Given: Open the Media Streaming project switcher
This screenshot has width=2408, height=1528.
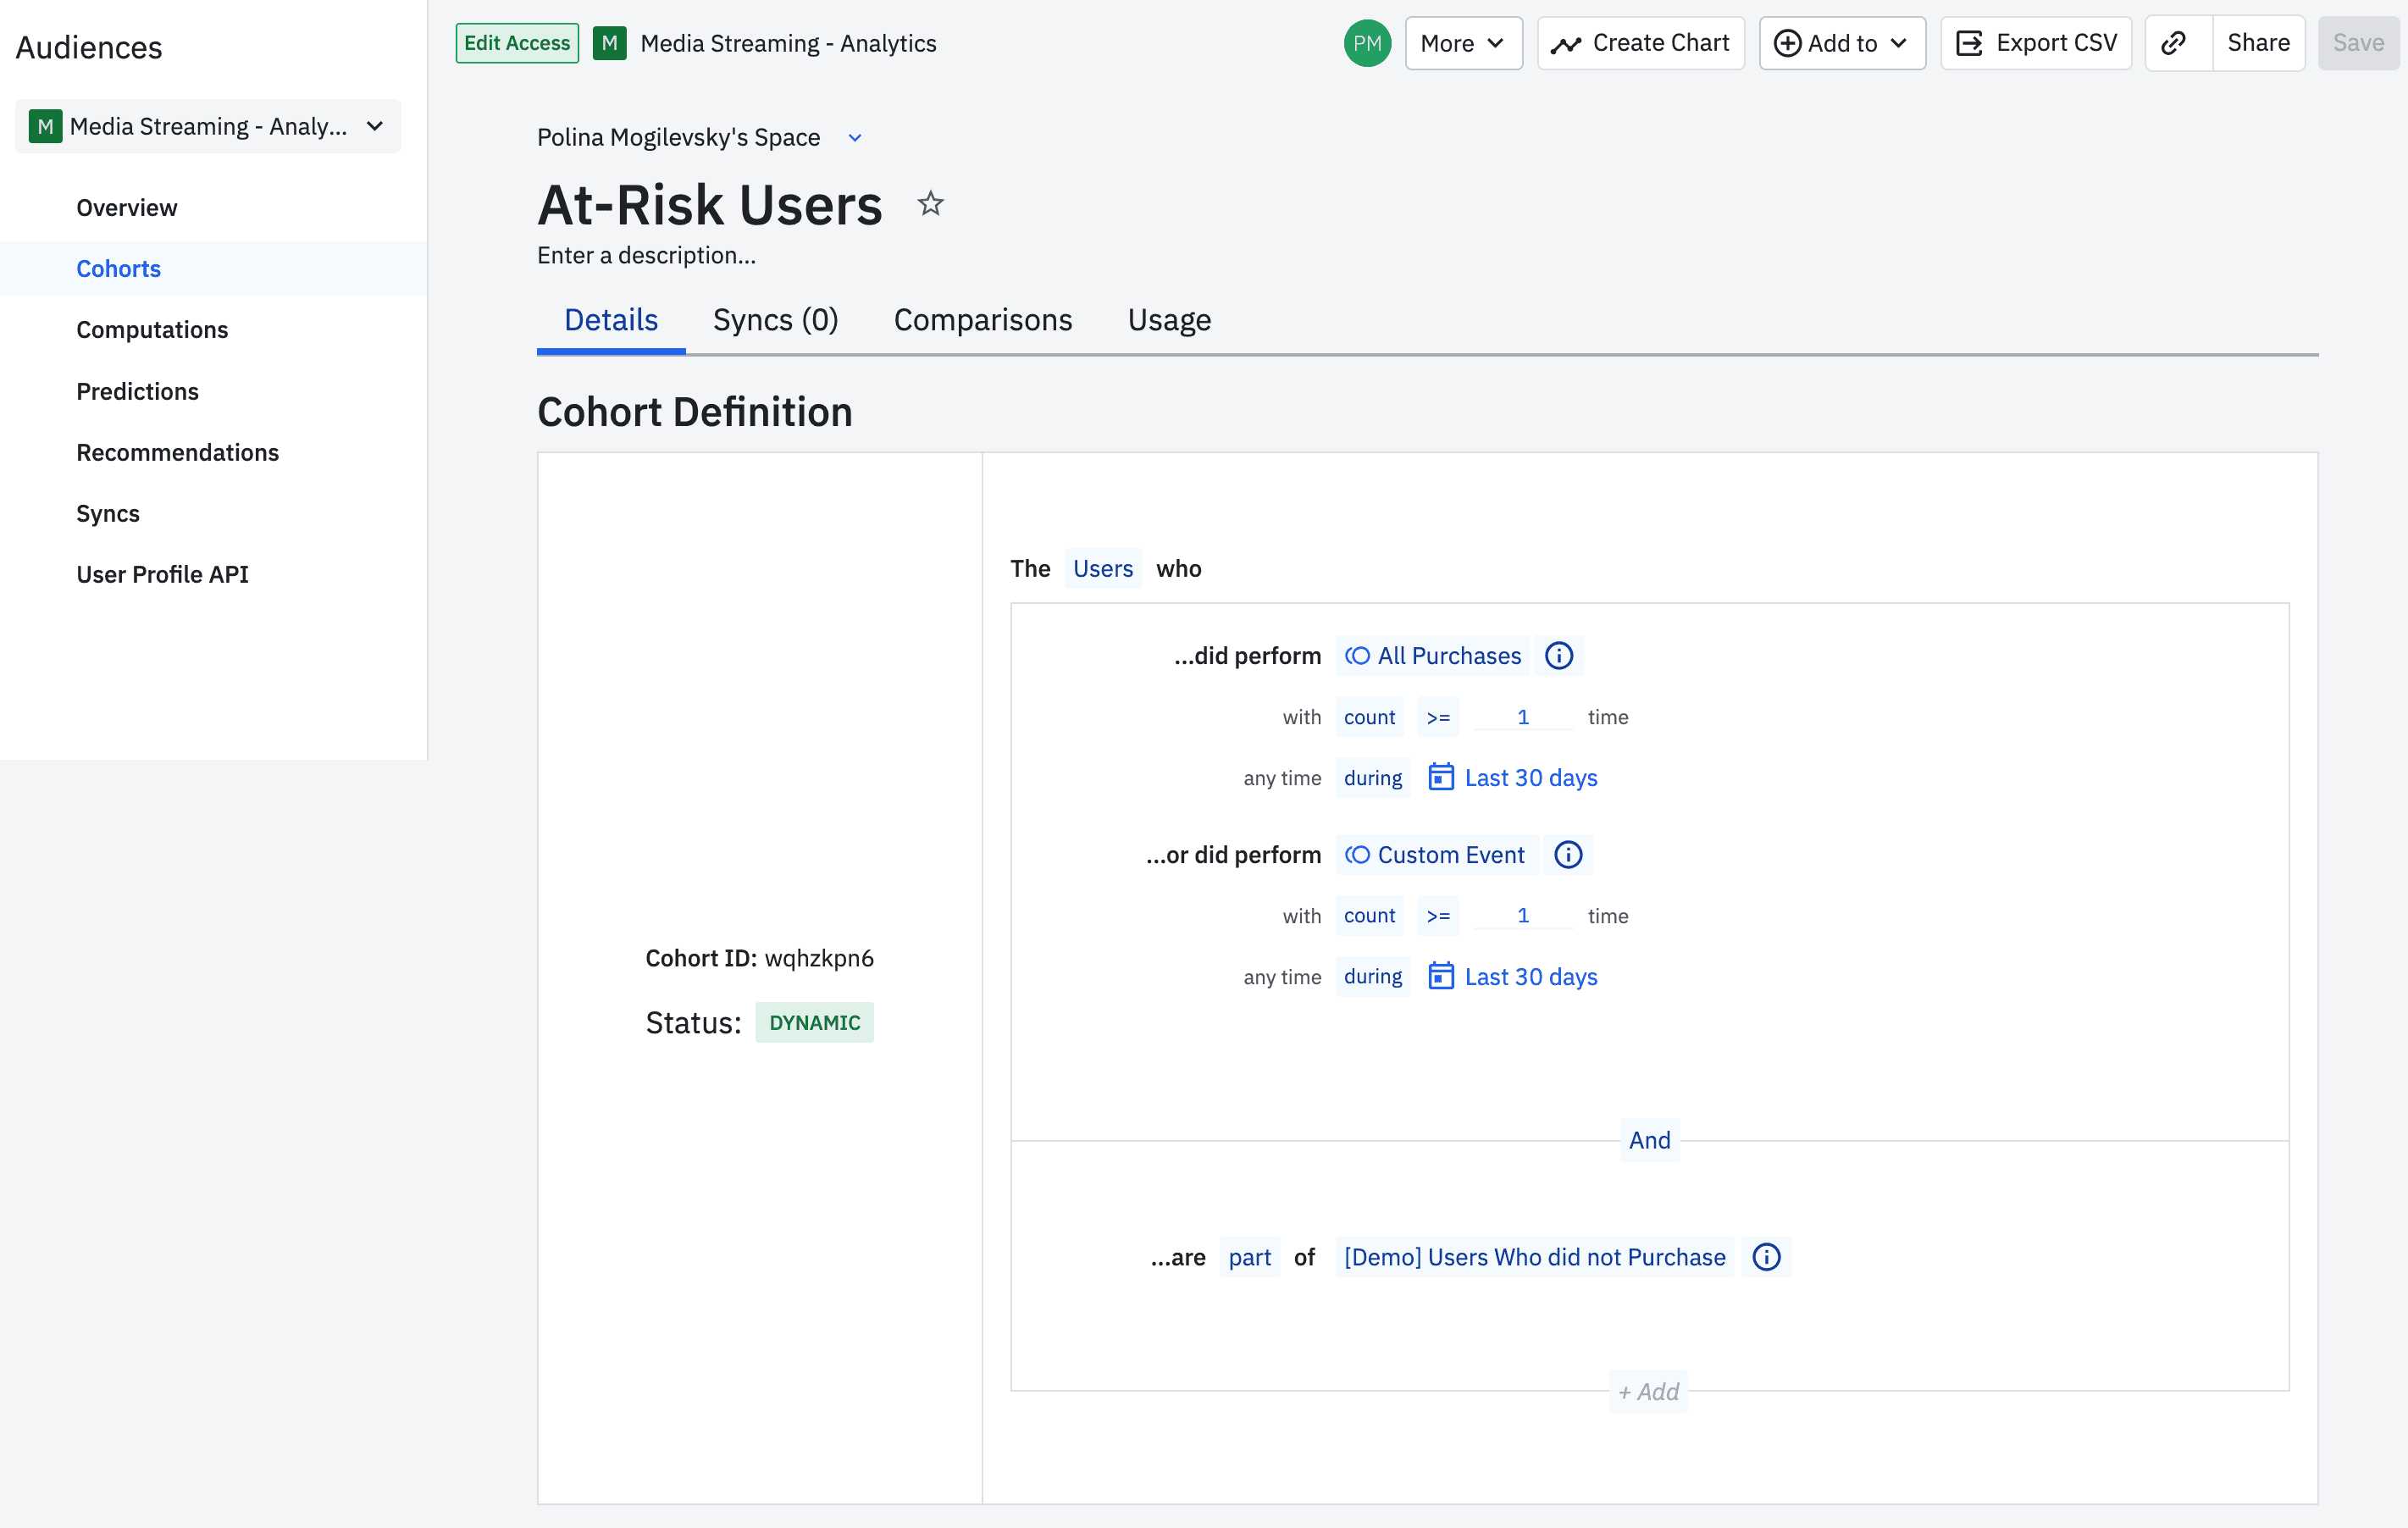Looking at the screenshot, I should (x=207, y=126).
